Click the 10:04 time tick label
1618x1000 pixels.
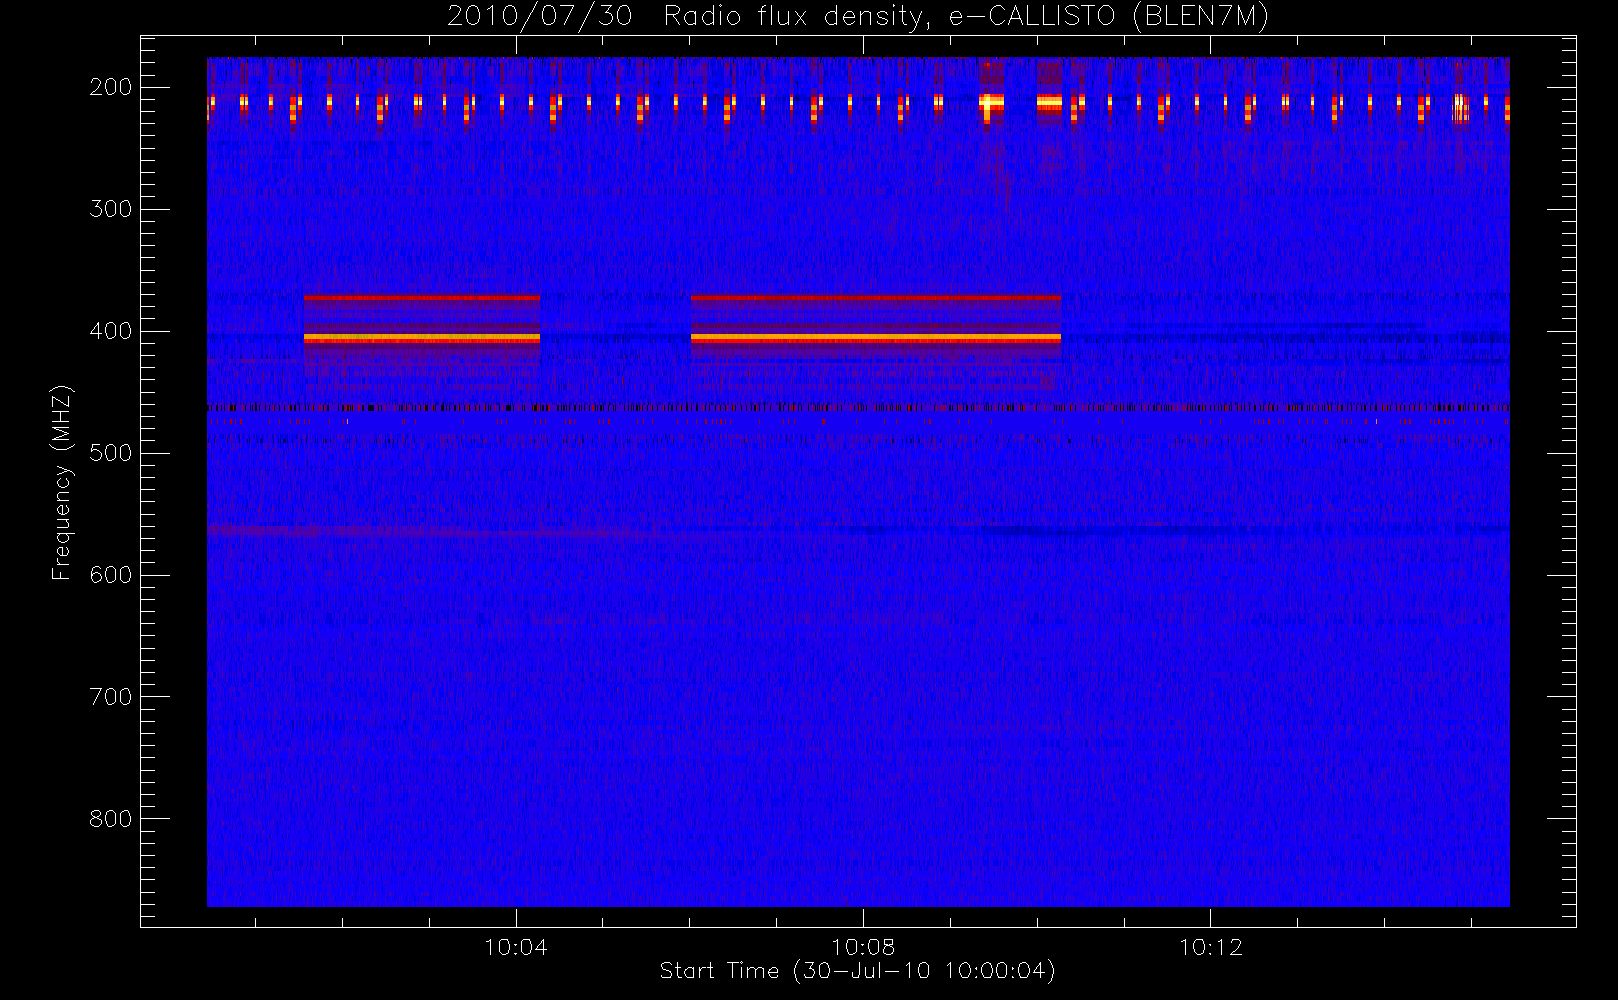[x=516, y=947]
